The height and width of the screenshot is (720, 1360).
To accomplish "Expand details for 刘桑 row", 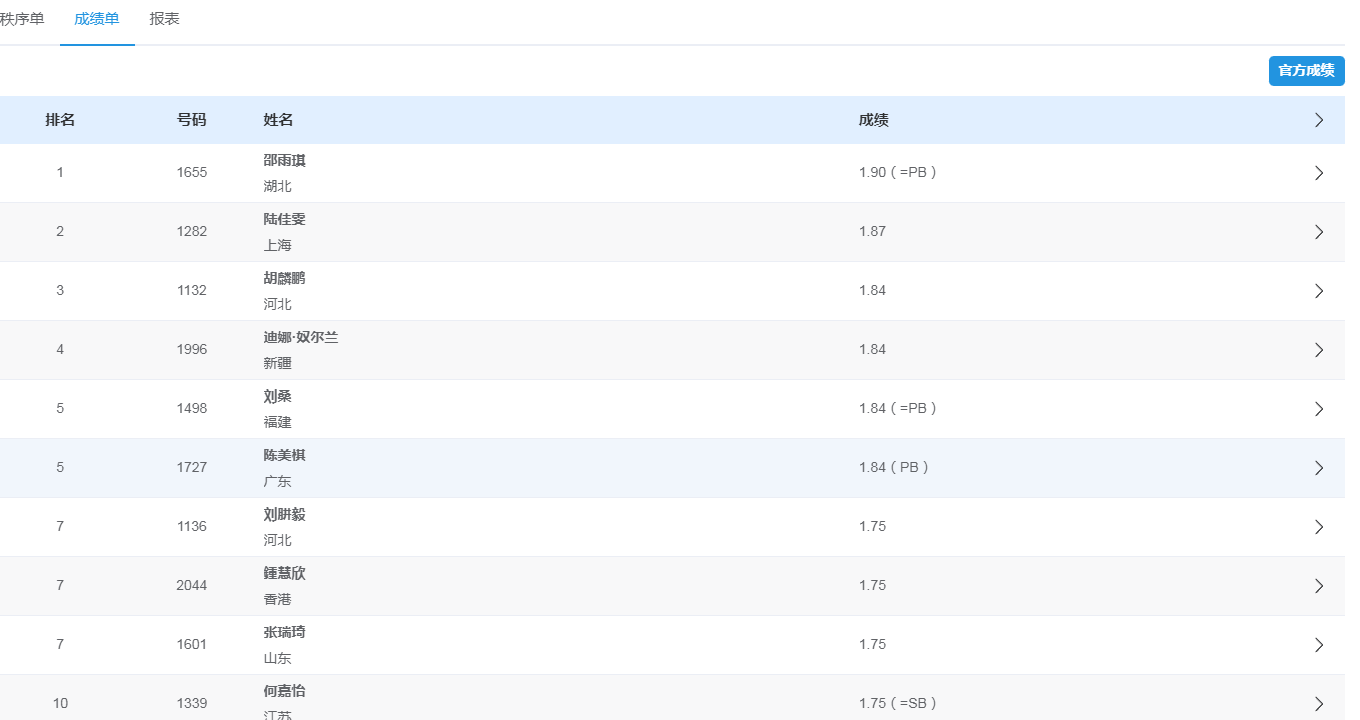I will pos(1319,409).
